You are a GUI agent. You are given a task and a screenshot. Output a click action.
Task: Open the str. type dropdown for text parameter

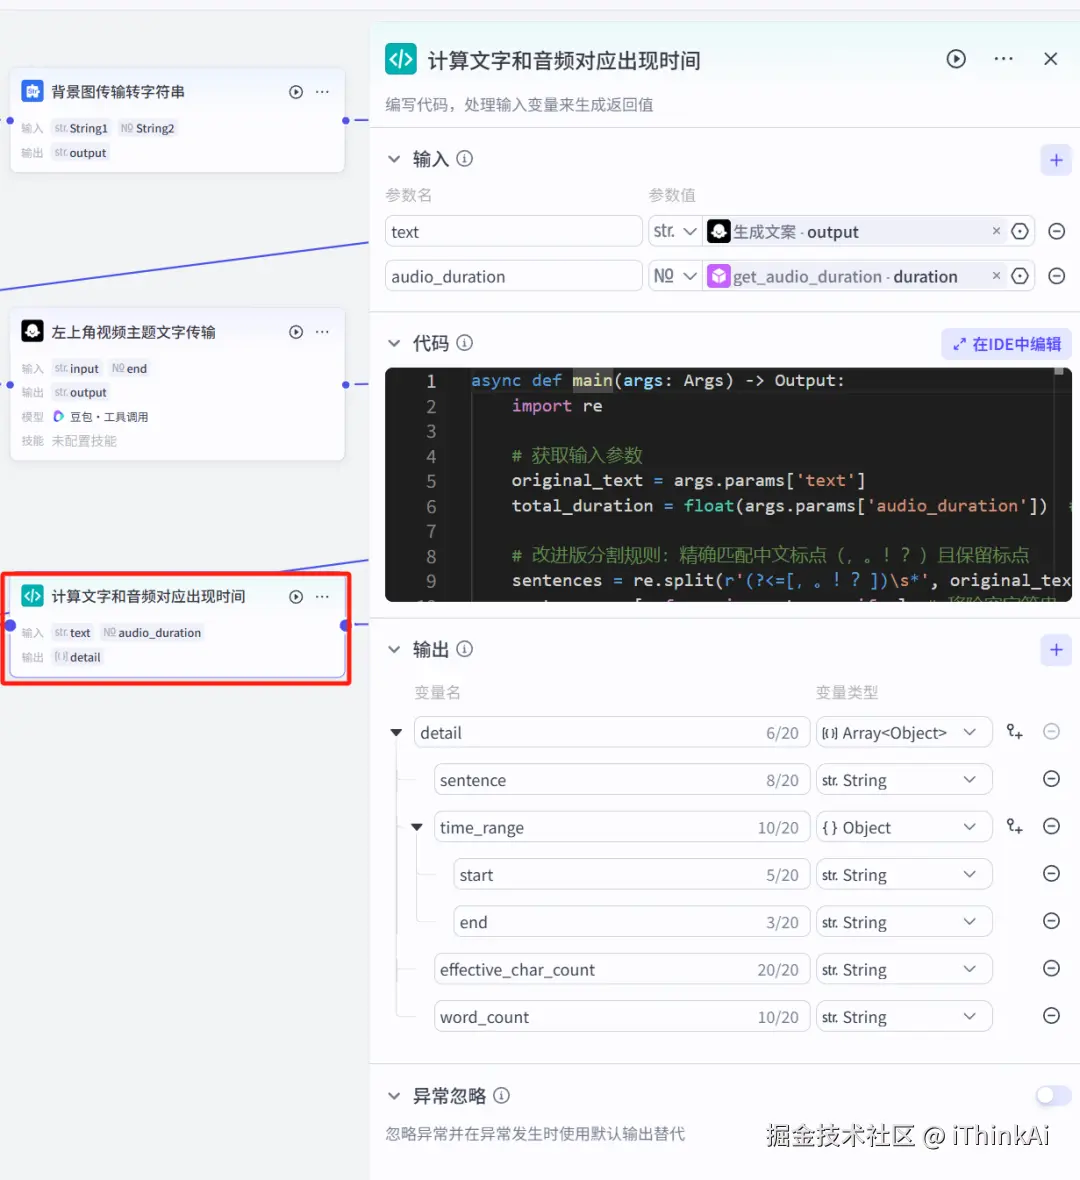point(675,231)
